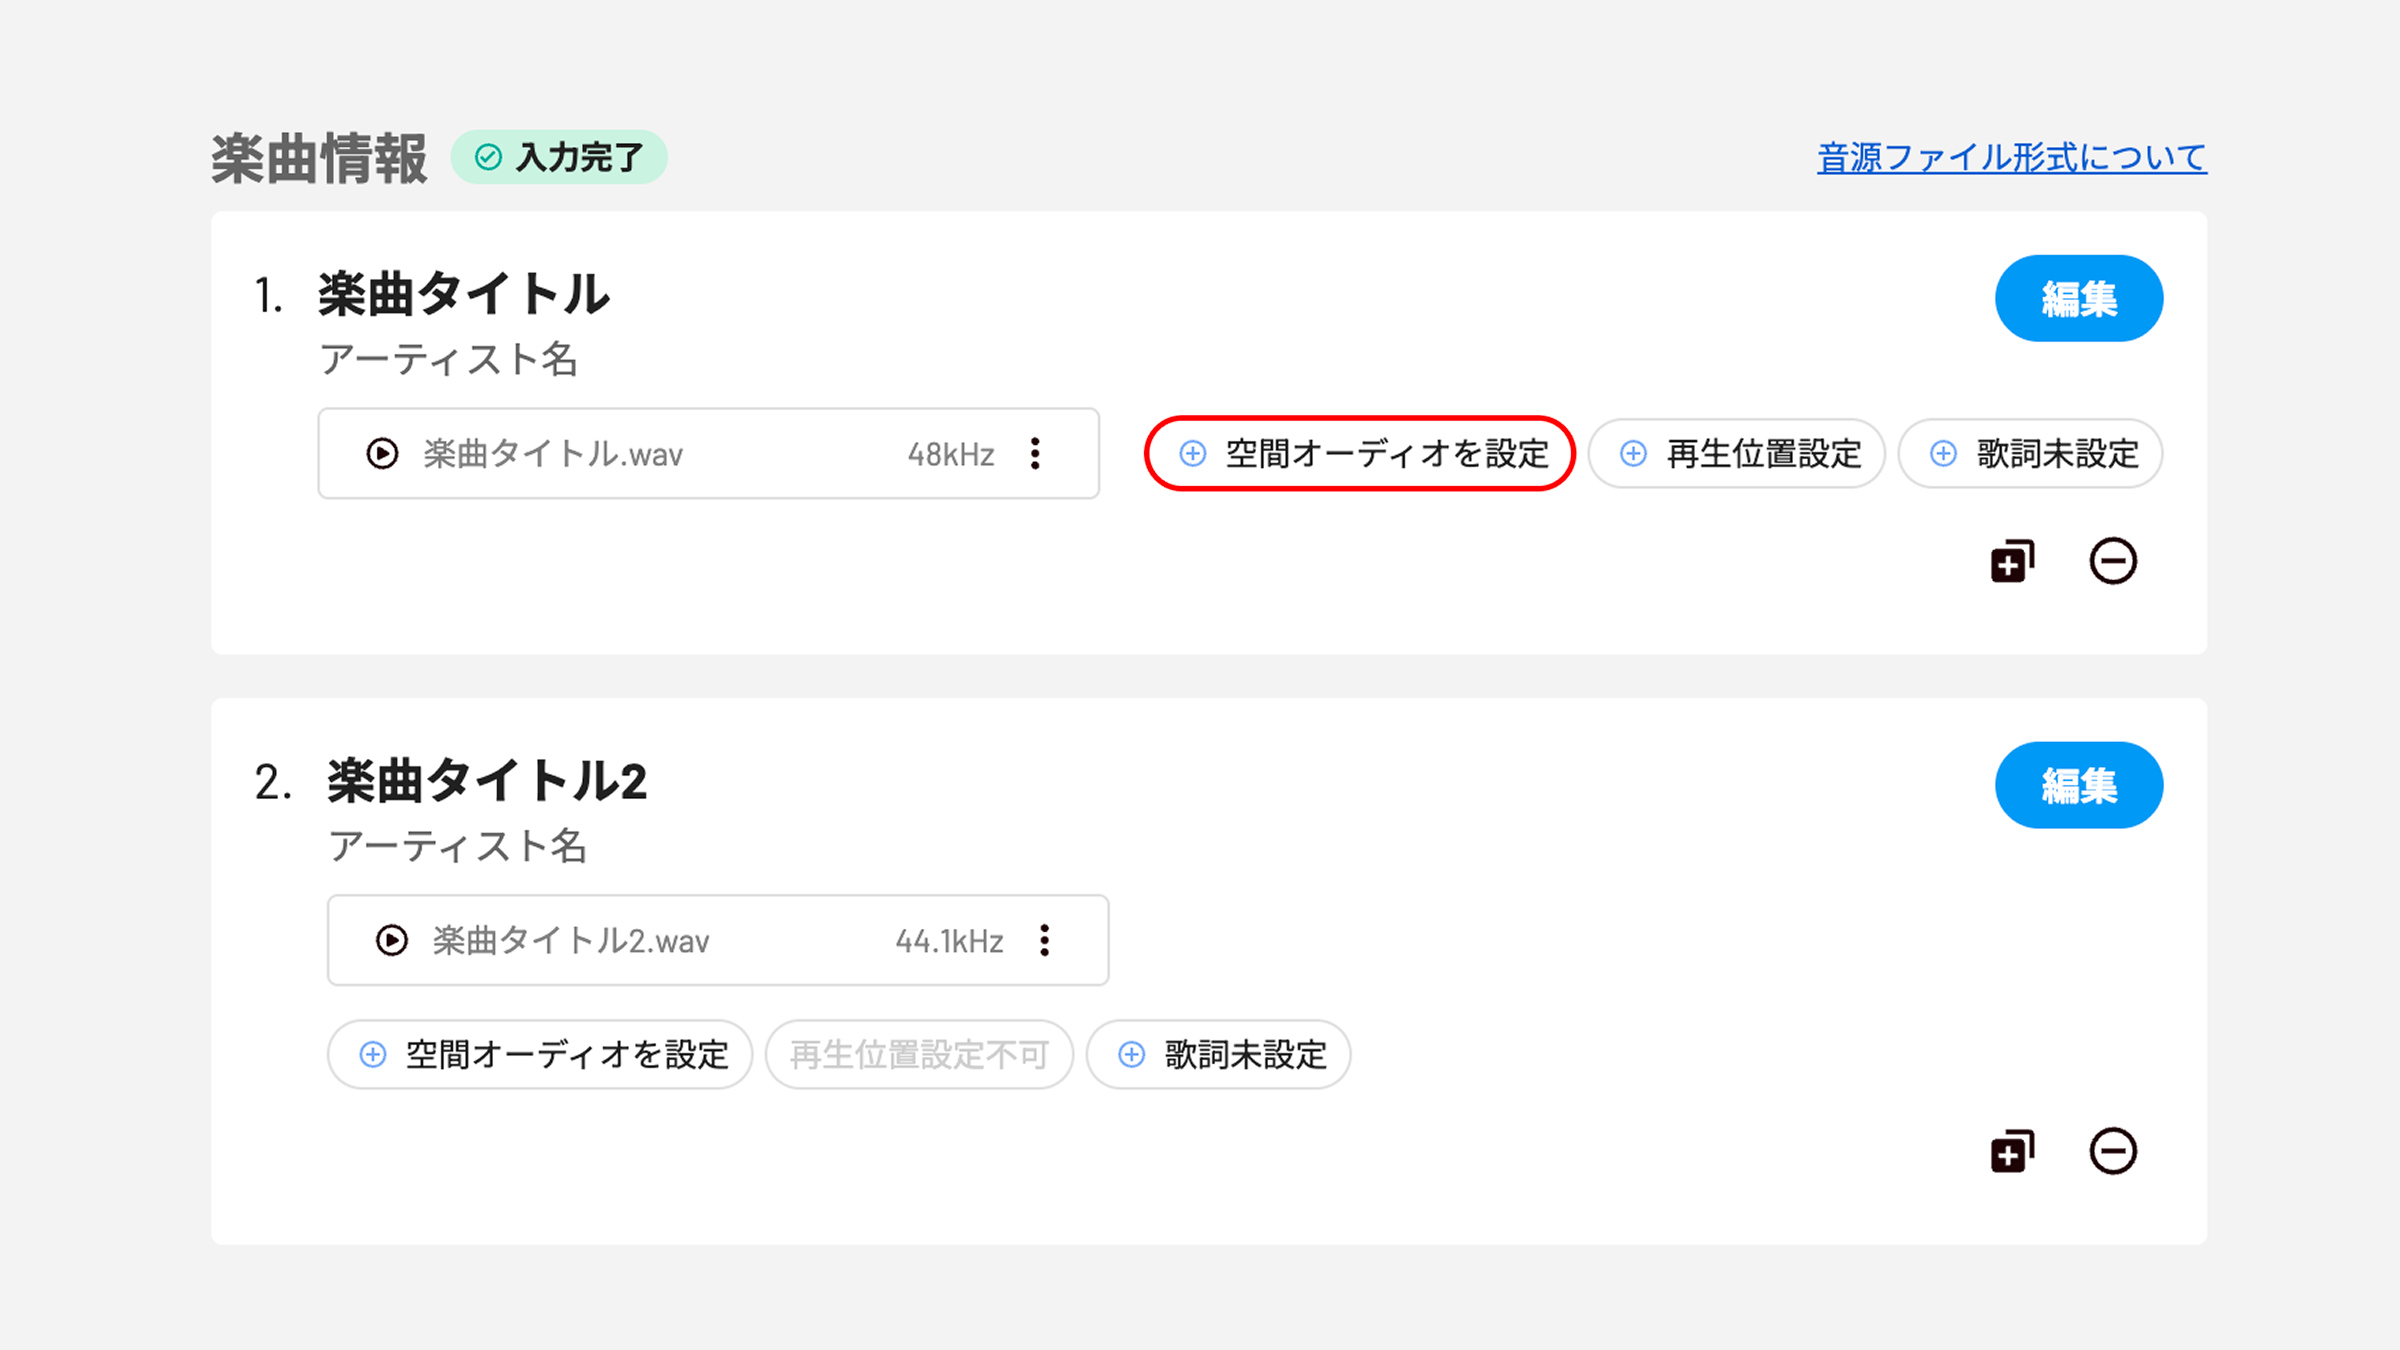Select the 楽曲タイトル2.wav file field

pyautogui.click(x=718, y=941)
